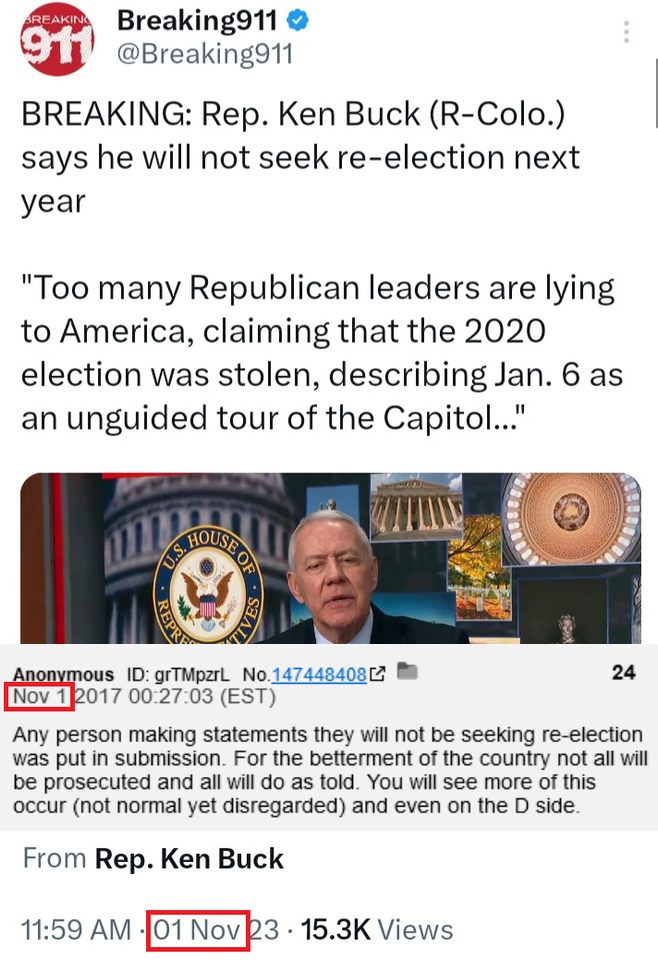Click the blue verified badge
This screenshot has height=960, width=658.
pyautogui.click(x=298, y=21)
